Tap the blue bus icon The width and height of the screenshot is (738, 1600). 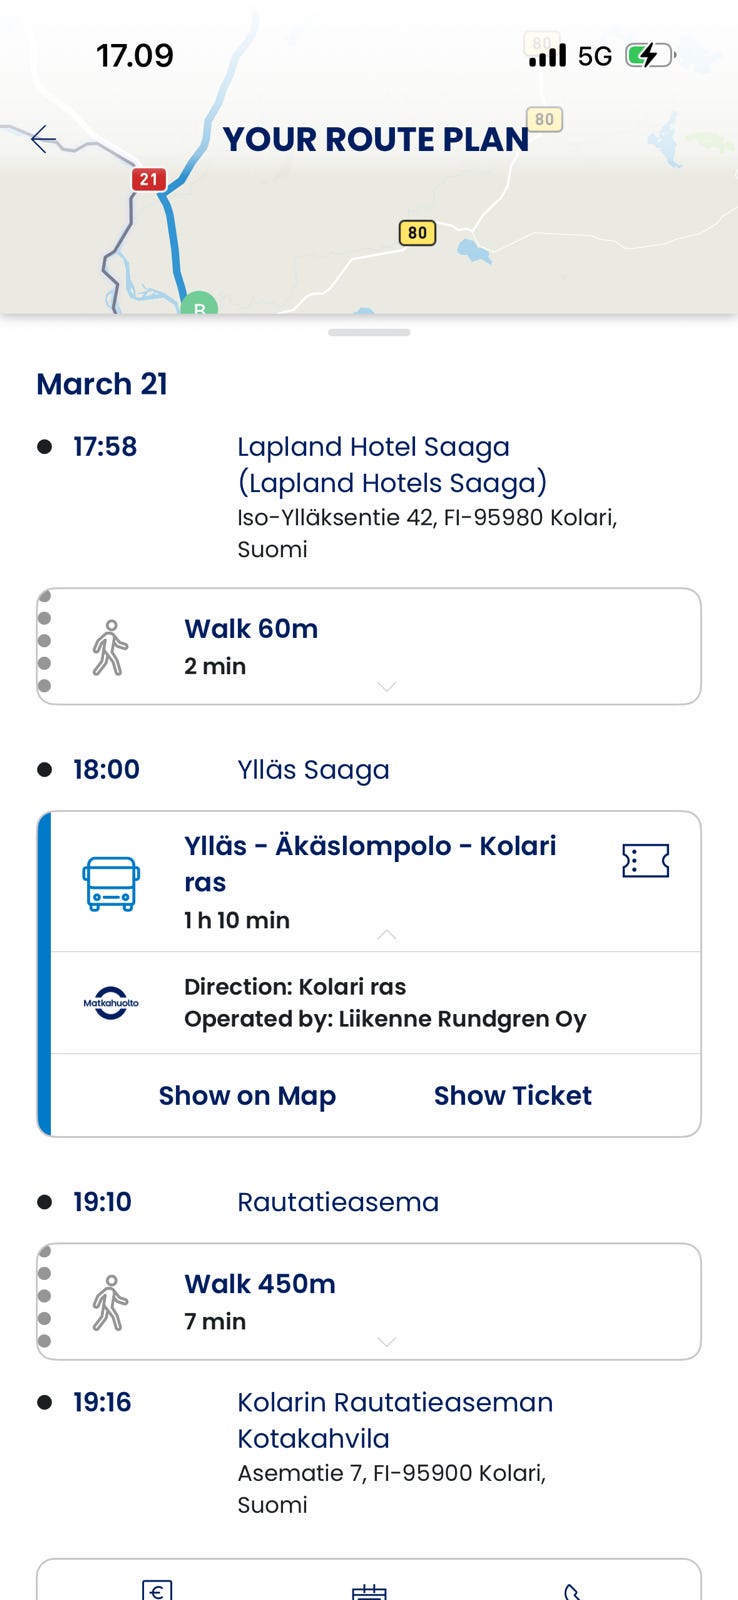(x=110, y=883)
